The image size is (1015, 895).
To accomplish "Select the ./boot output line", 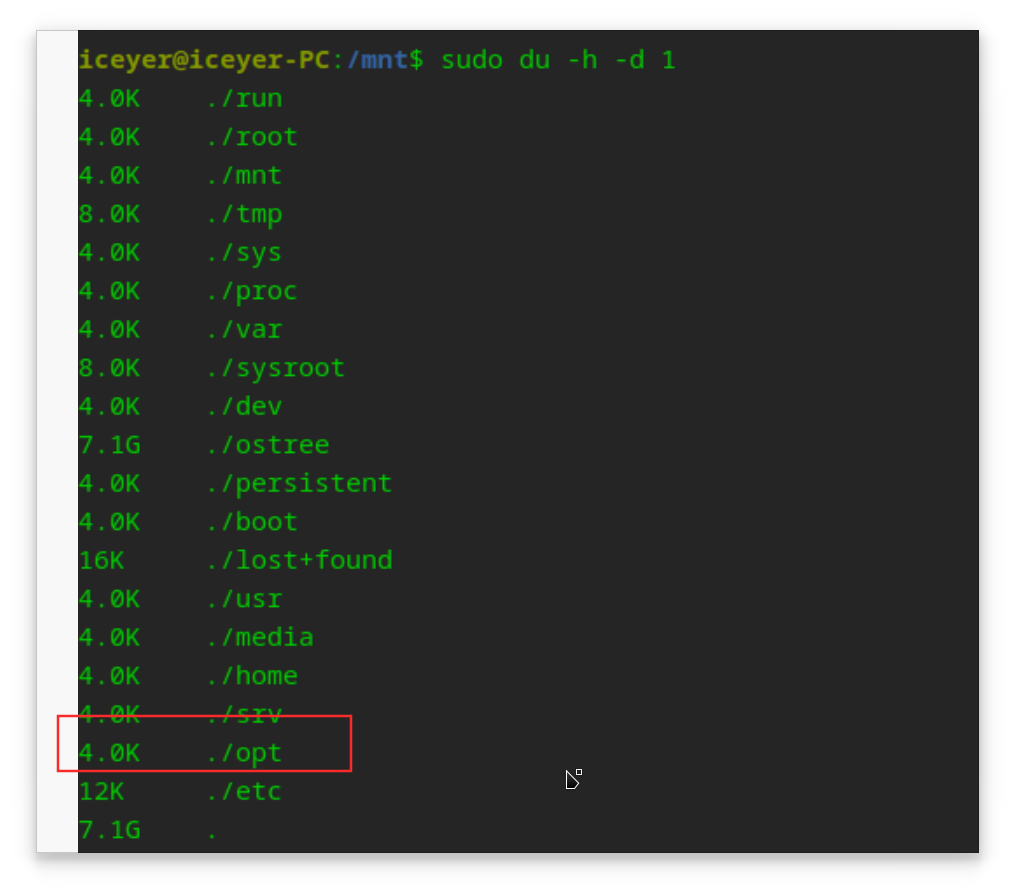I will coord(188,522).
